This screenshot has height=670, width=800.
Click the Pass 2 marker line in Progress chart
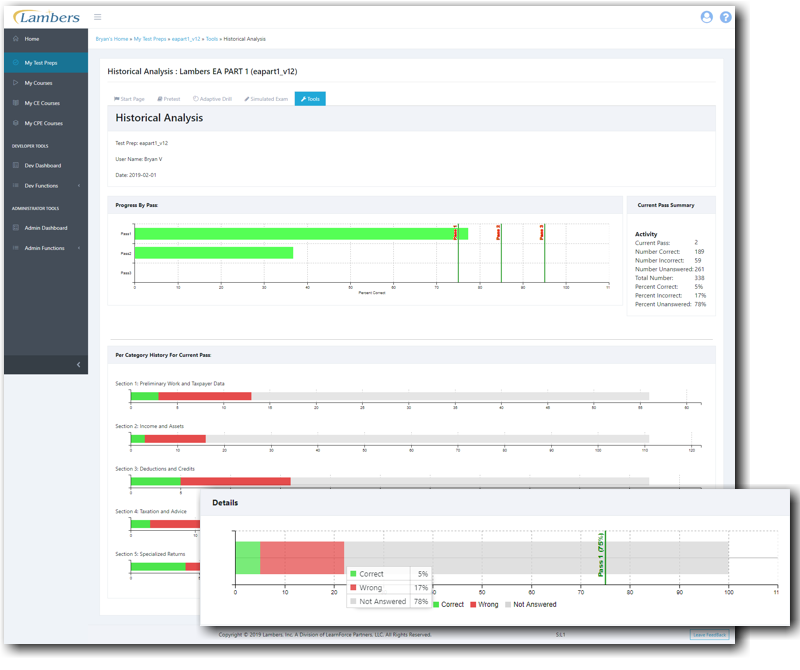pyautogui.click(x=501, y=253)
